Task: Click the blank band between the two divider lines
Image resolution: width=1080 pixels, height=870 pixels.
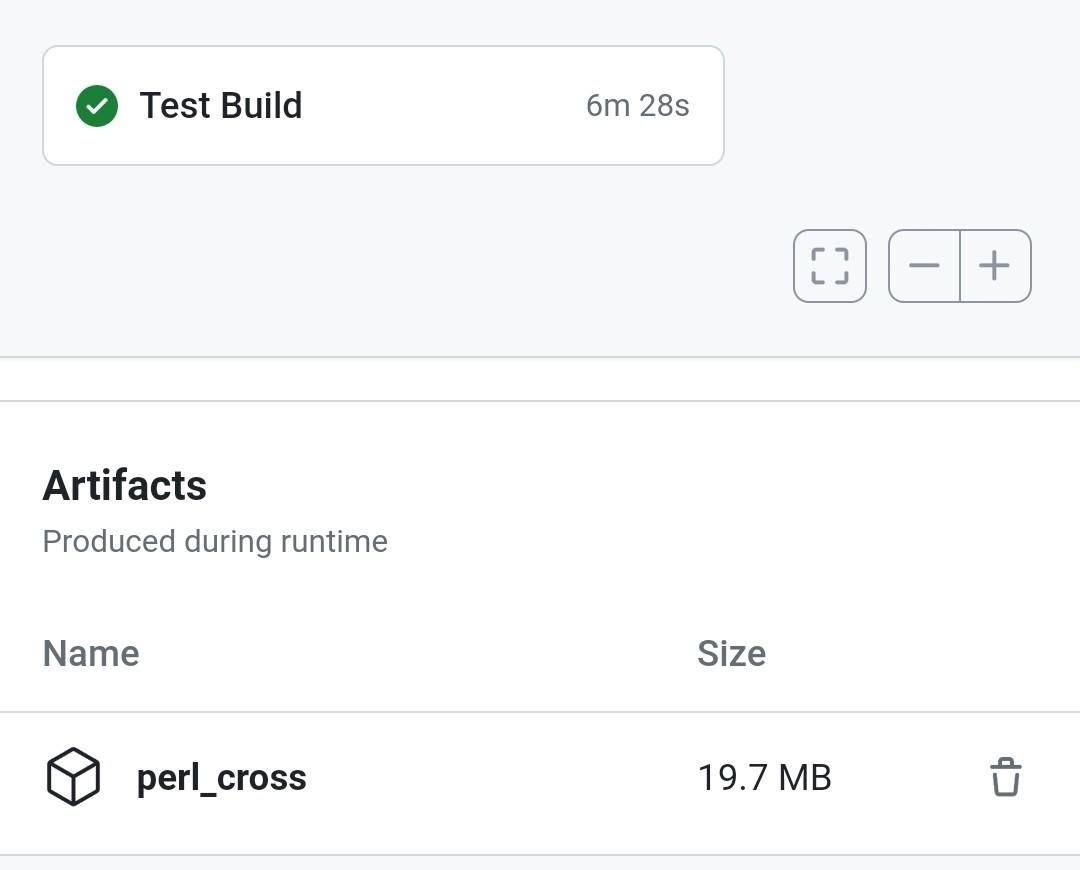Action: (x=540, y=379)
